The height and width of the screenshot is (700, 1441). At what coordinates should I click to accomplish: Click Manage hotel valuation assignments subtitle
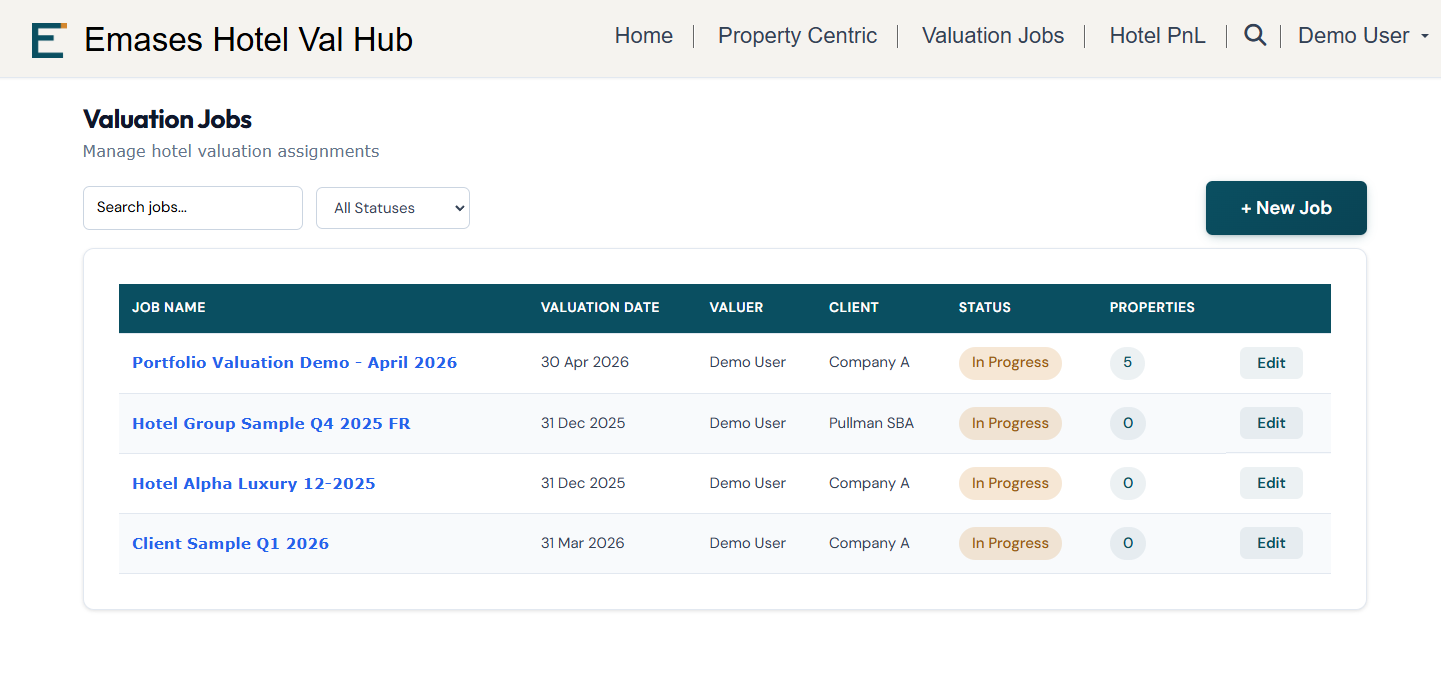point(231,152)
